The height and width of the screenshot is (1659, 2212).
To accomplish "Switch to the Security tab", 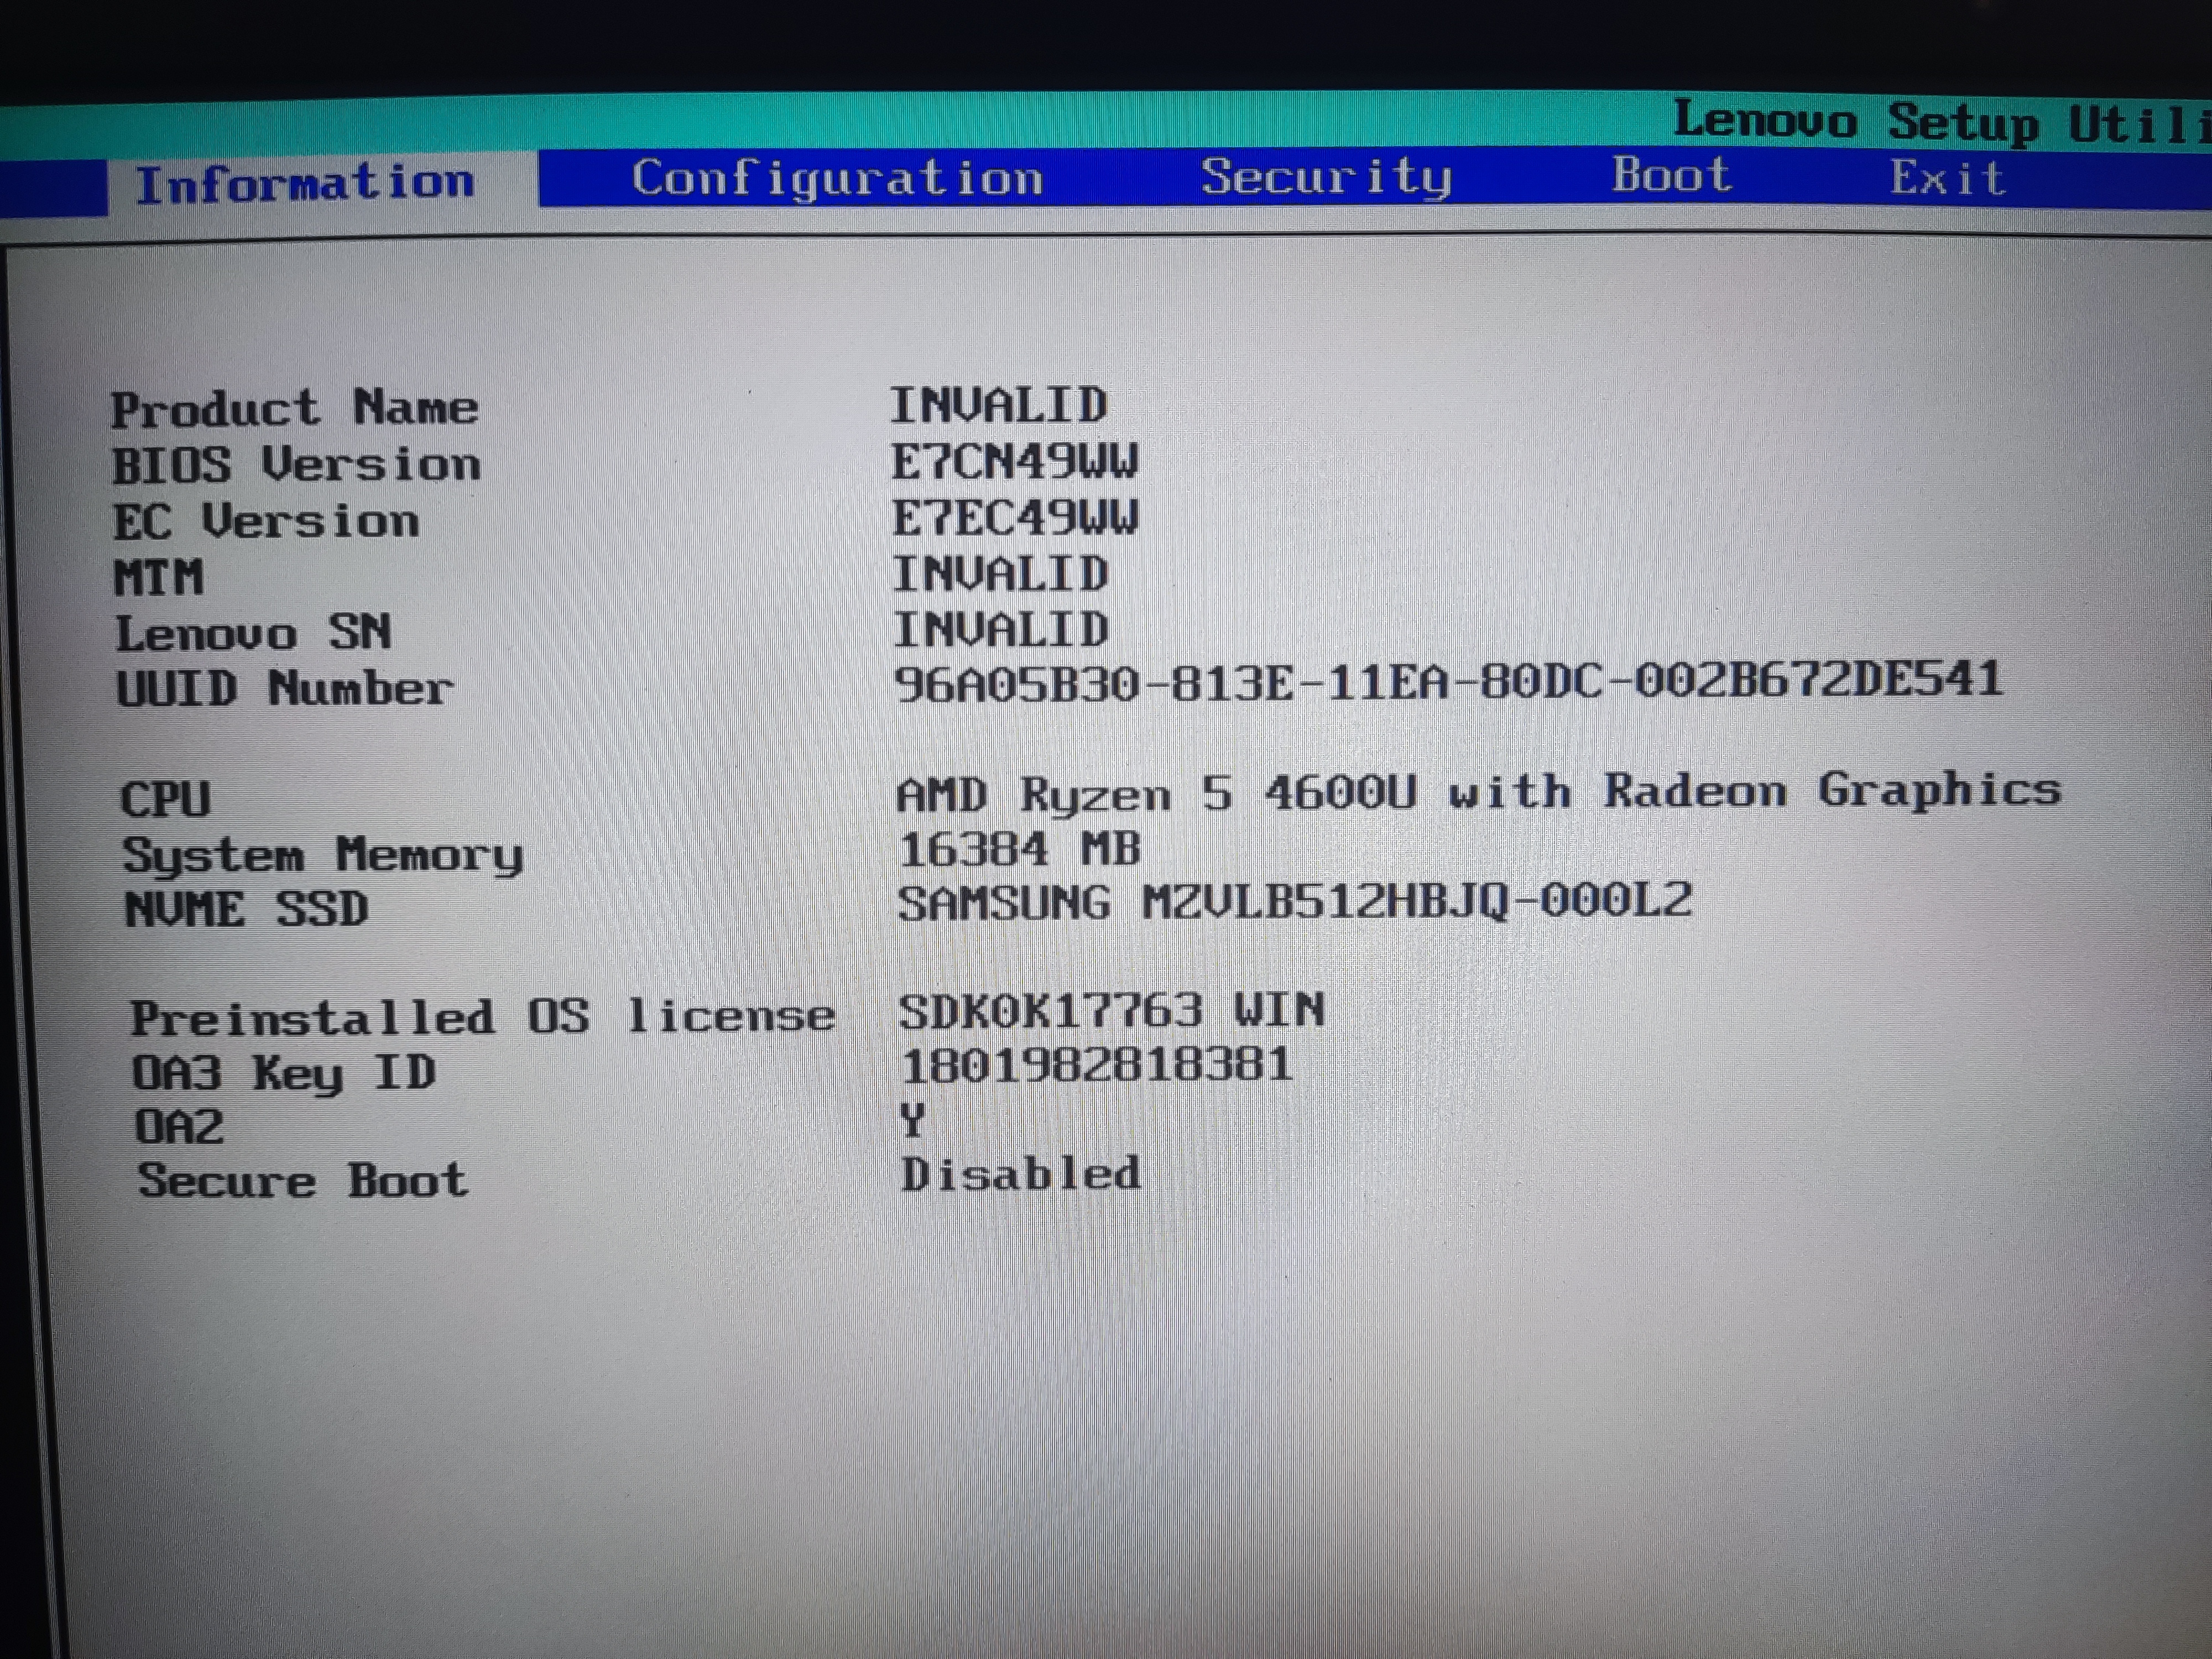I will (1325, 177).
